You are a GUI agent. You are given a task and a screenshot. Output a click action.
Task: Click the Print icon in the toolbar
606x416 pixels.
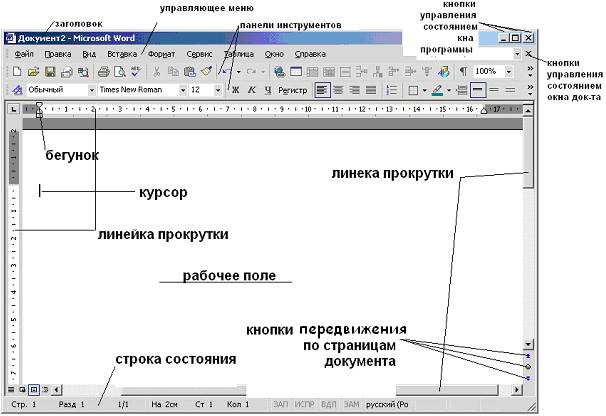point(101,72)
